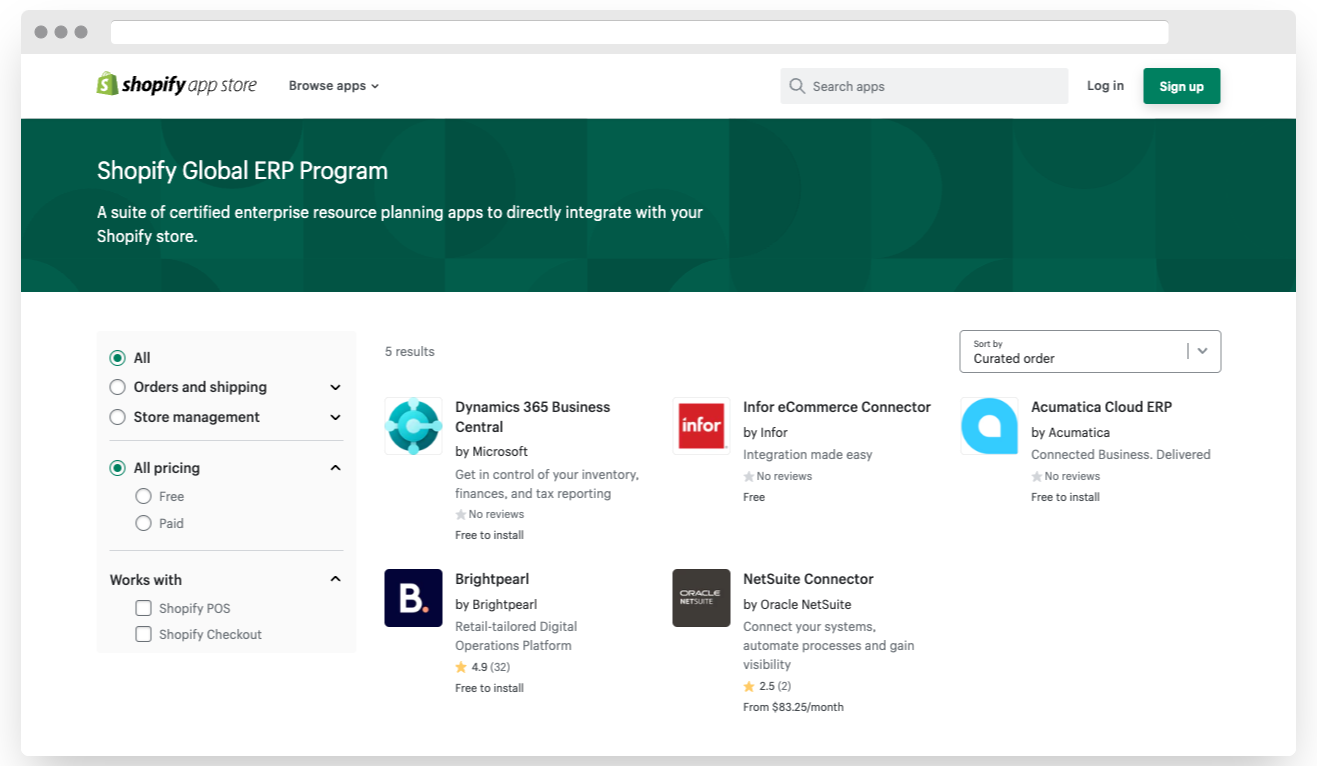Open the Brightpearl dark logo icon
Image resolution: width=1317 pixels, height=766 pixels.
click(413, 598)
